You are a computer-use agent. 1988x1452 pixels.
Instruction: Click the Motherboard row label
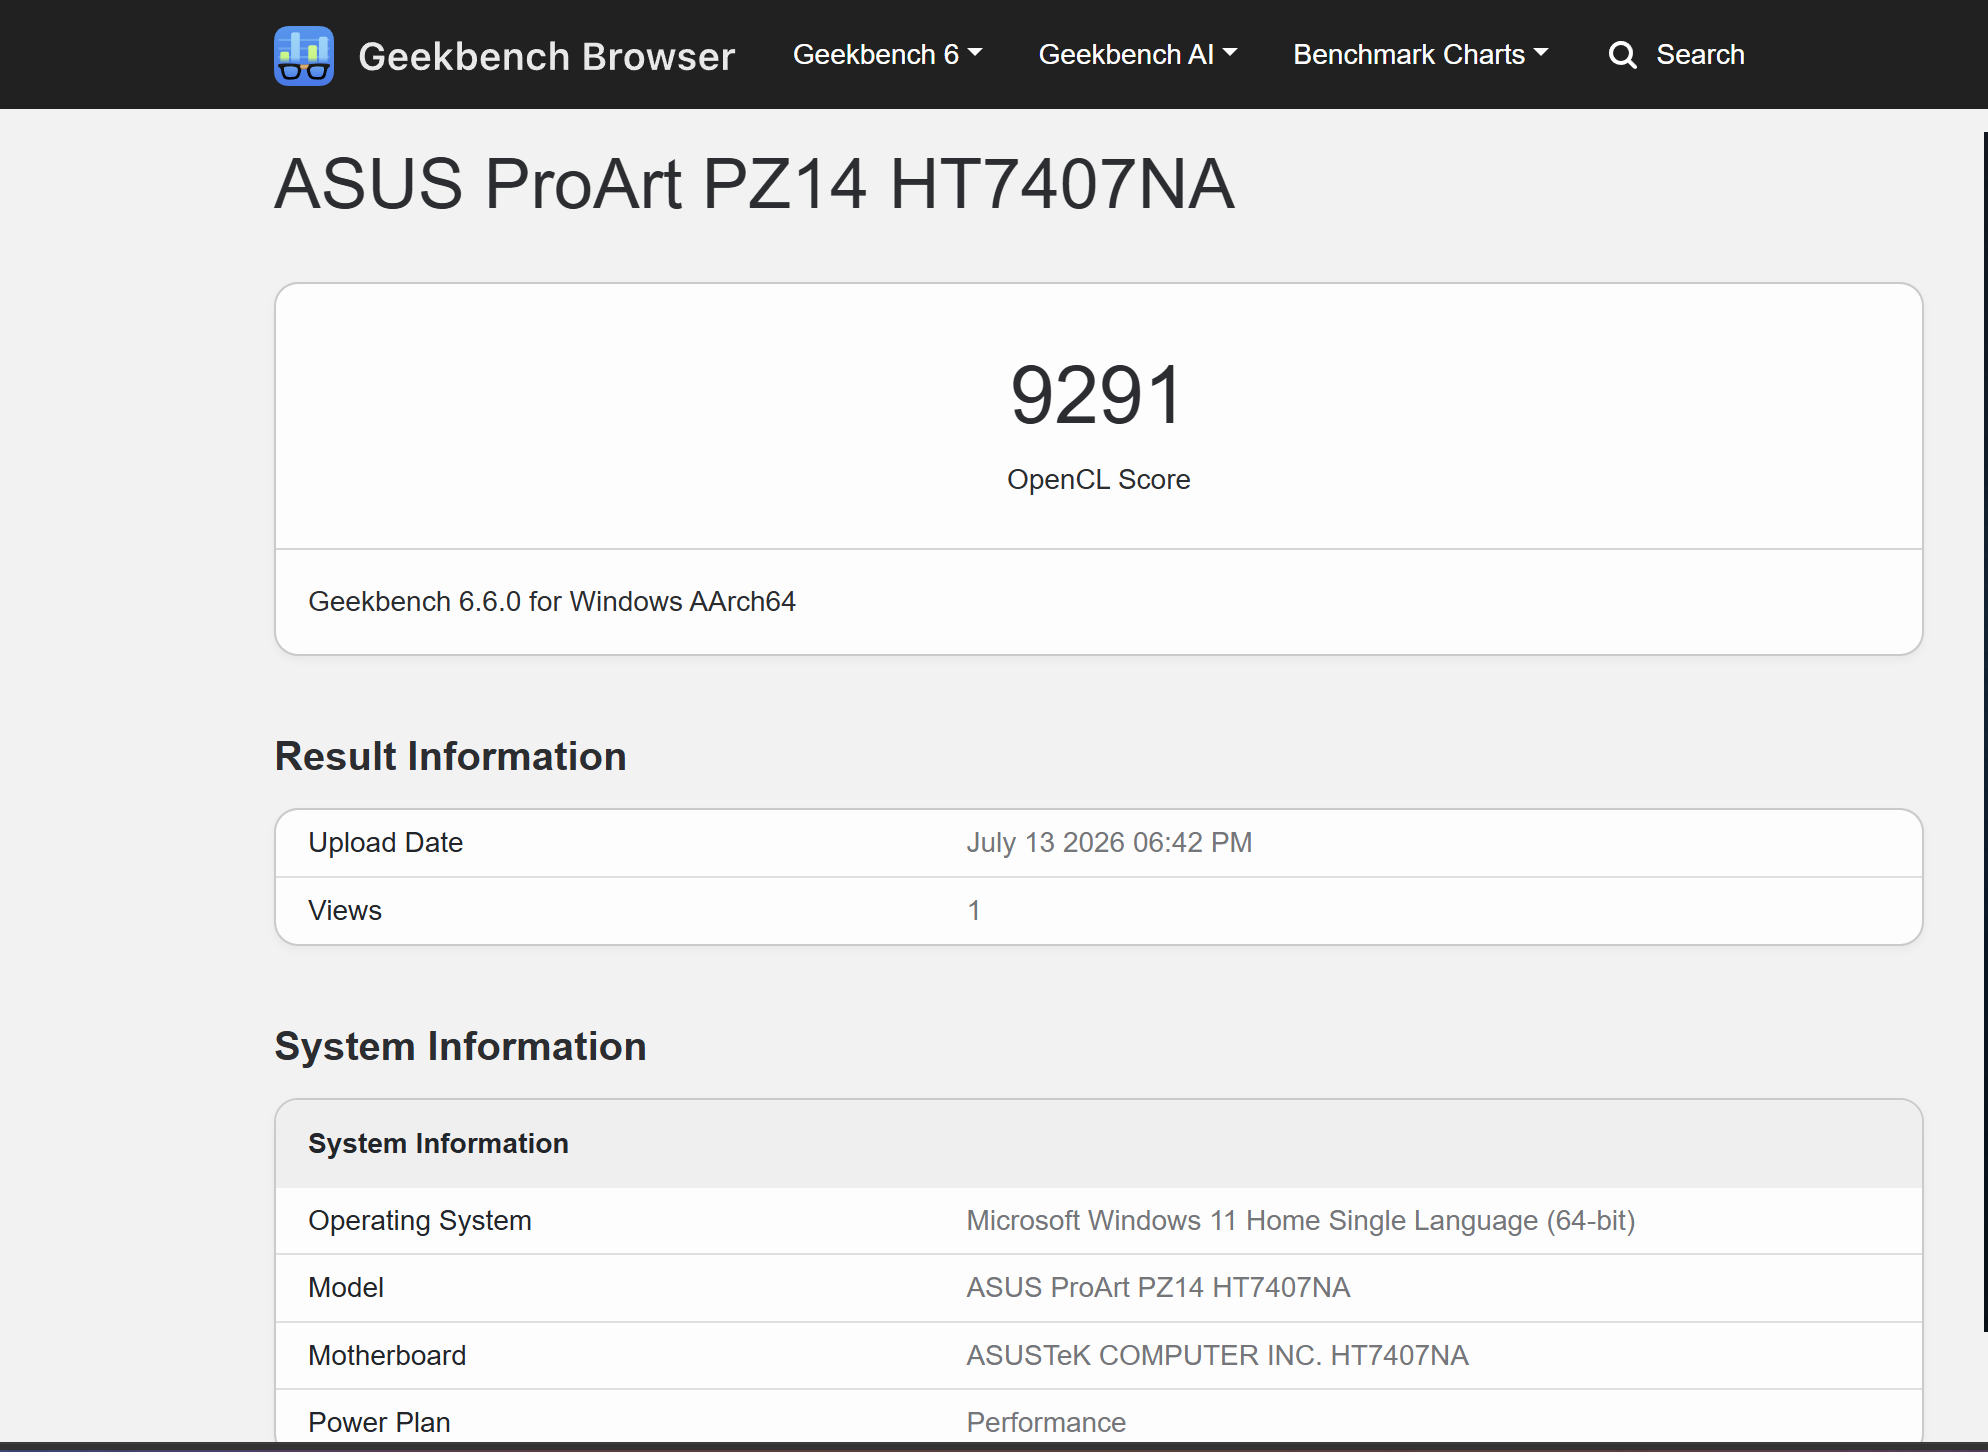click(387, 1356)
